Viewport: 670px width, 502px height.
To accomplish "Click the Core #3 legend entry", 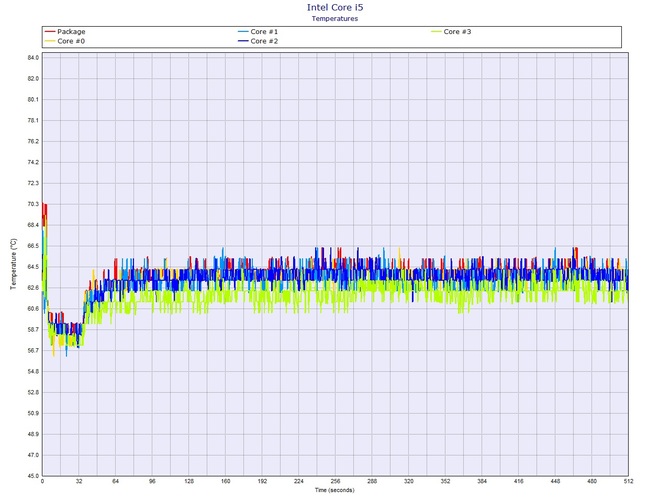I will [451, 32].
